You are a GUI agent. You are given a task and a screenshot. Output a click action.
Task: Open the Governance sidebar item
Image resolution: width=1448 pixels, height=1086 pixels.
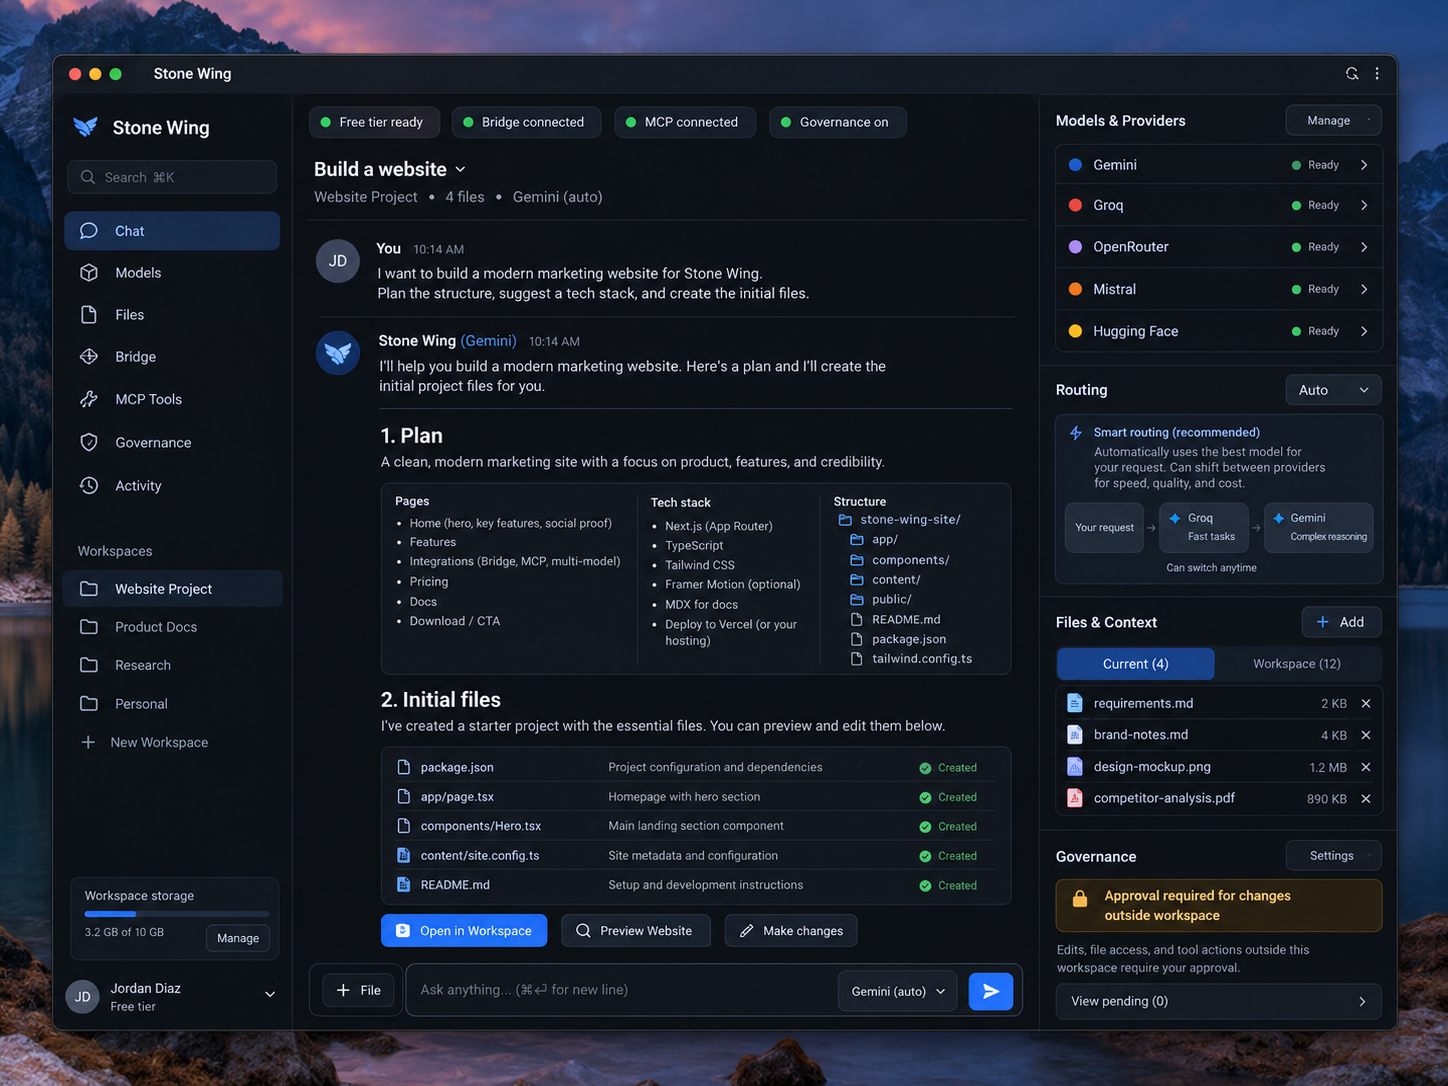coord(172,442)
